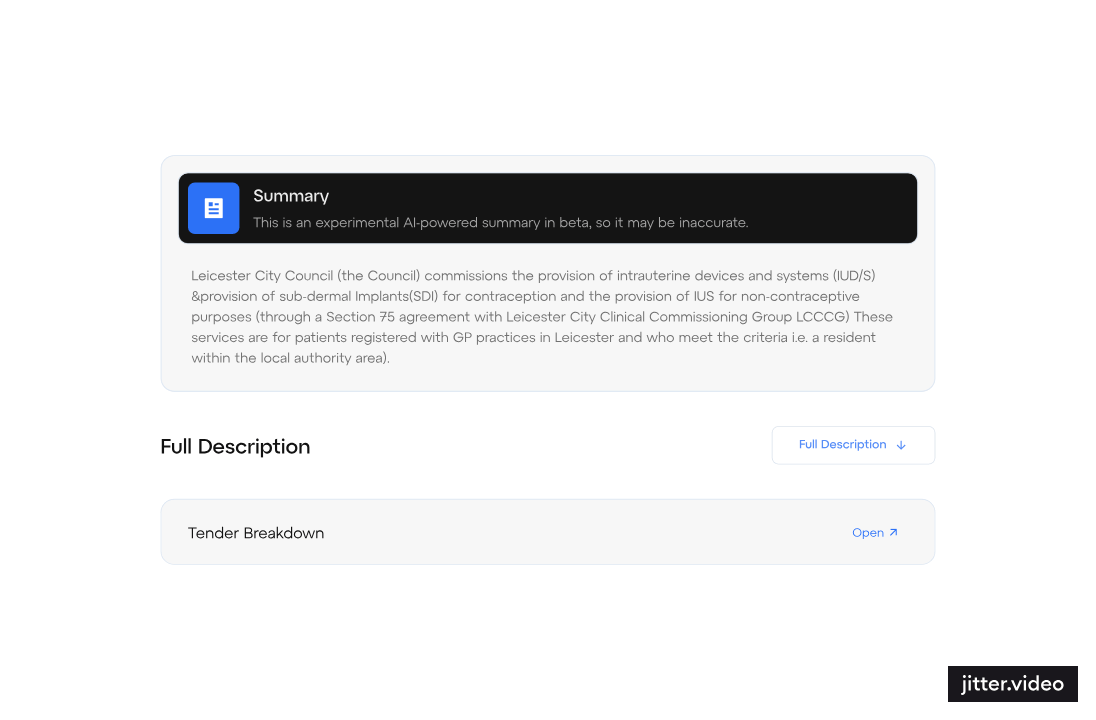Click the Summary heading title

(x=291, y=196)
